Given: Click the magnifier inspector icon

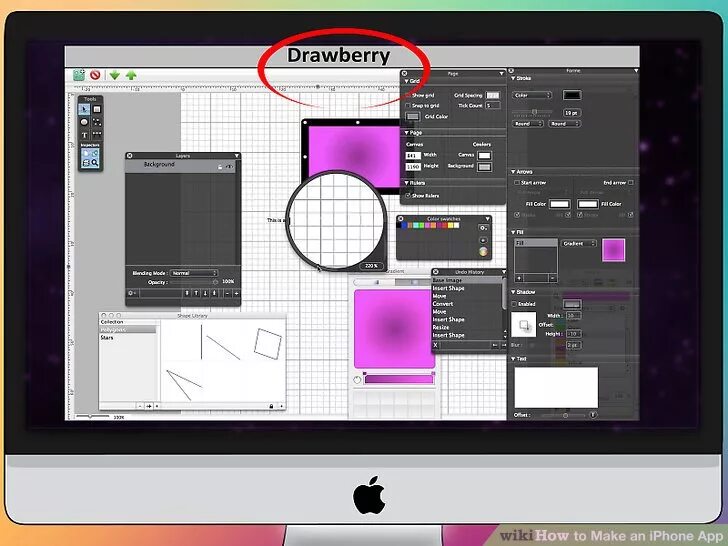Looking at the screenshot, I should pos(95,162).
